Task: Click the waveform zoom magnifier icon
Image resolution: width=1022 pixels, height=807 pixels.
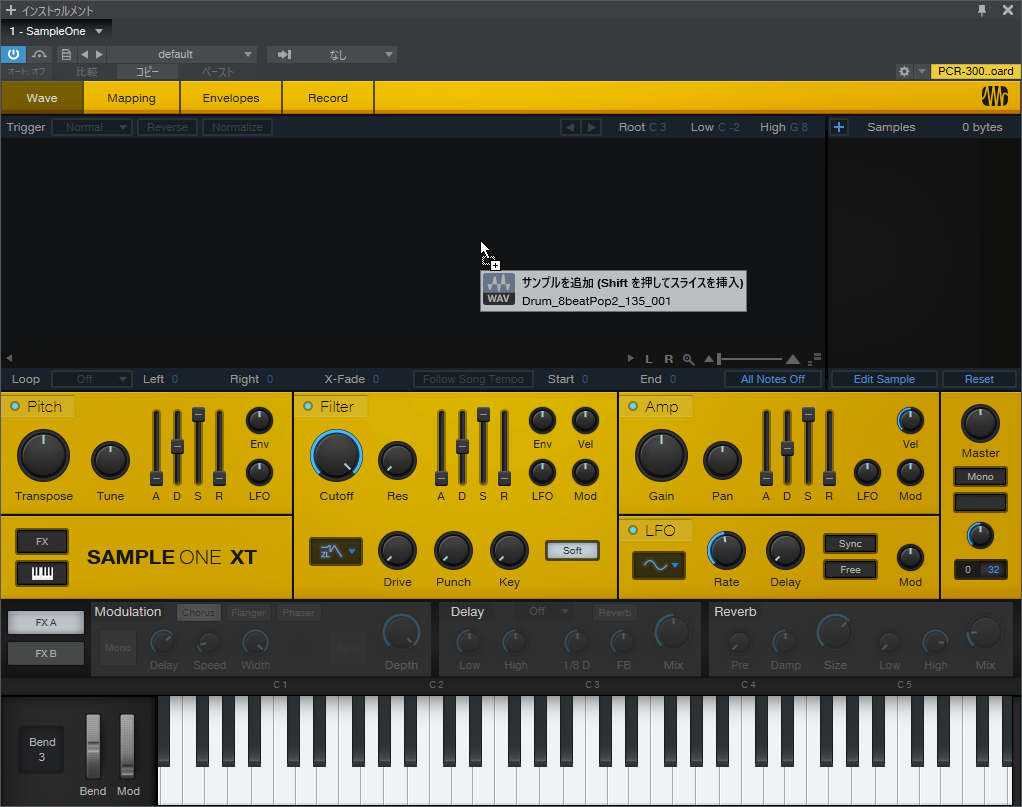Action: tap(688, 359)
